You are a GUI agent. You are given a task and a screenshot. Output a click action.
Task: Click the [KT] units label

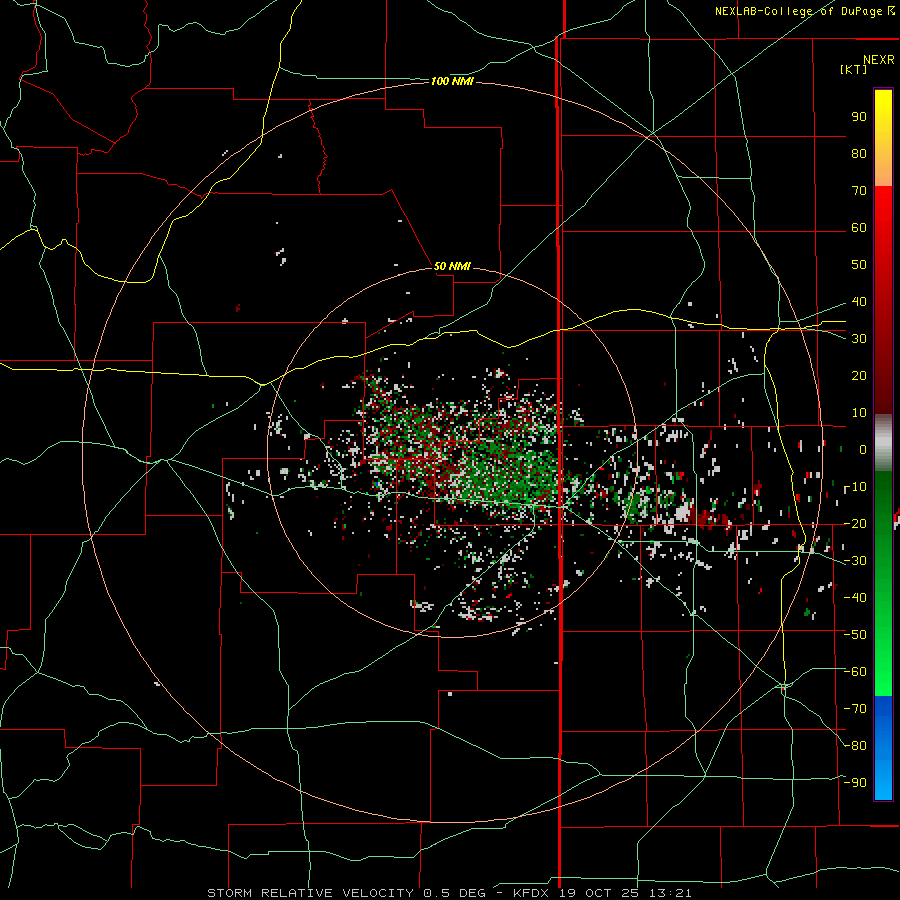[x=853, y=69]
